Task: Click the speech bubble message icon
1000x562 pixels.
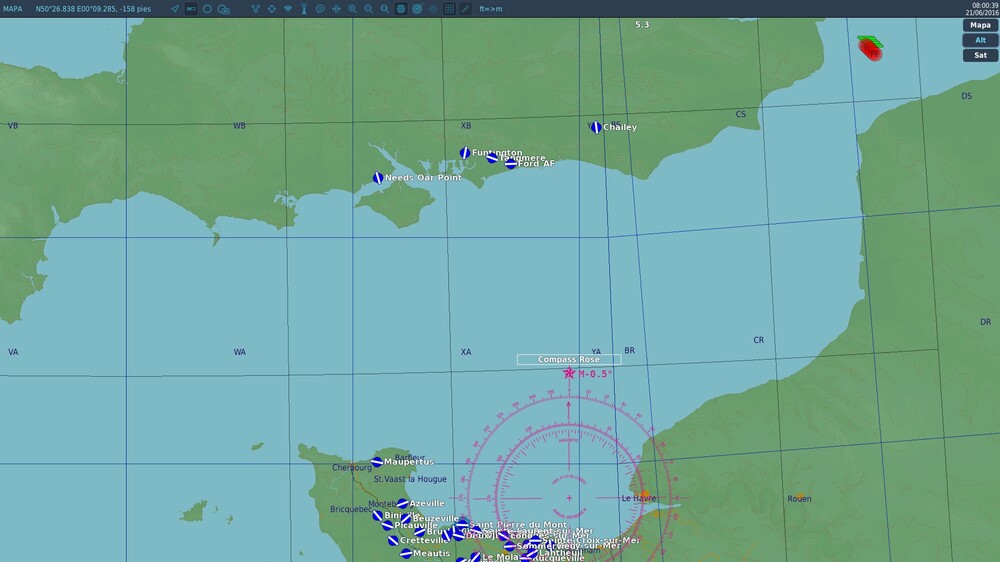Action: coord(320,9)
